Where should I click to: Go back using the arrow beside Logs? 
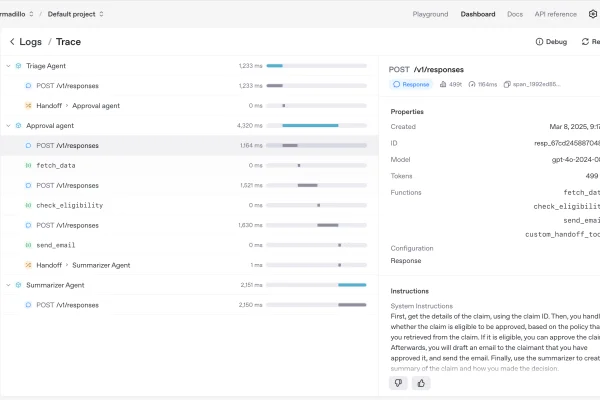(x=12, y=42)
